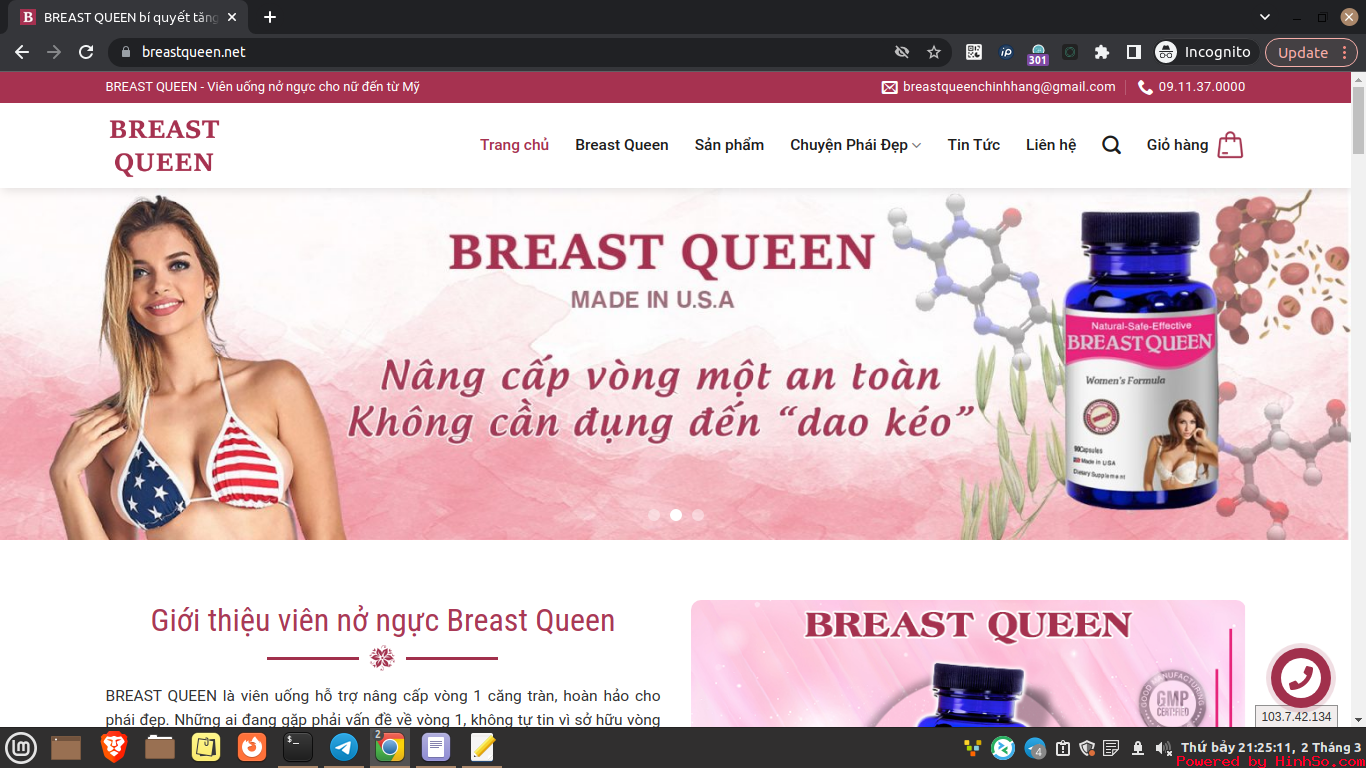
Task: Open the Sản phẩm menu item
Action: click(729, 145)
